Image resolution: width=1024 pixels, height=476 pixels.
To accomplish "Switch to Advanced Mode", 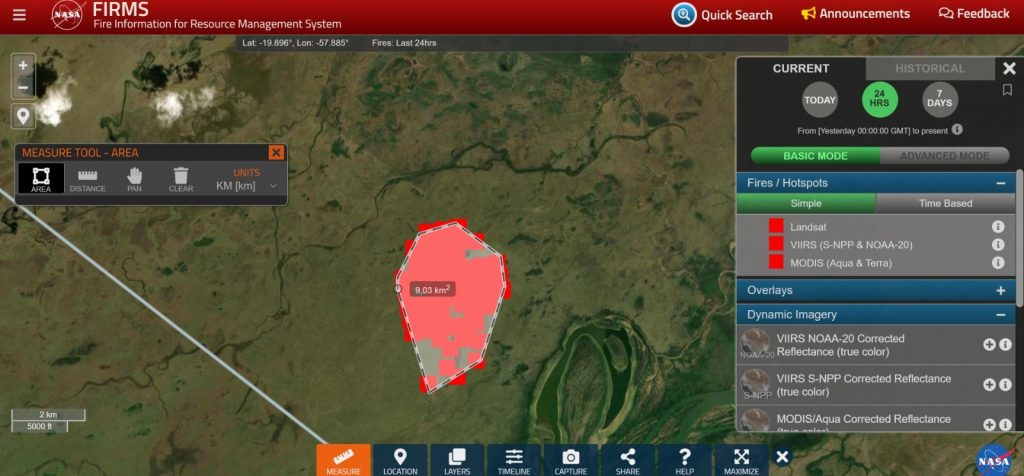I will click(x=944, y=156).
